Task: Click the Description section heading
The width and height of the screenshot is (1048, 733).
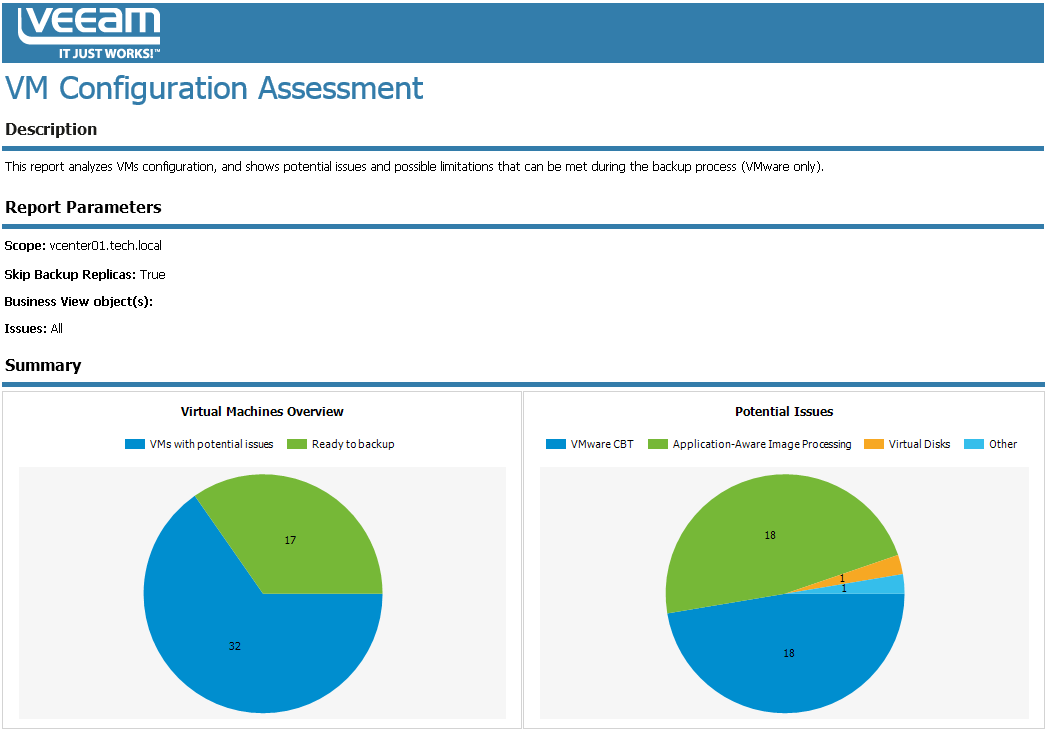Action: 51,129
